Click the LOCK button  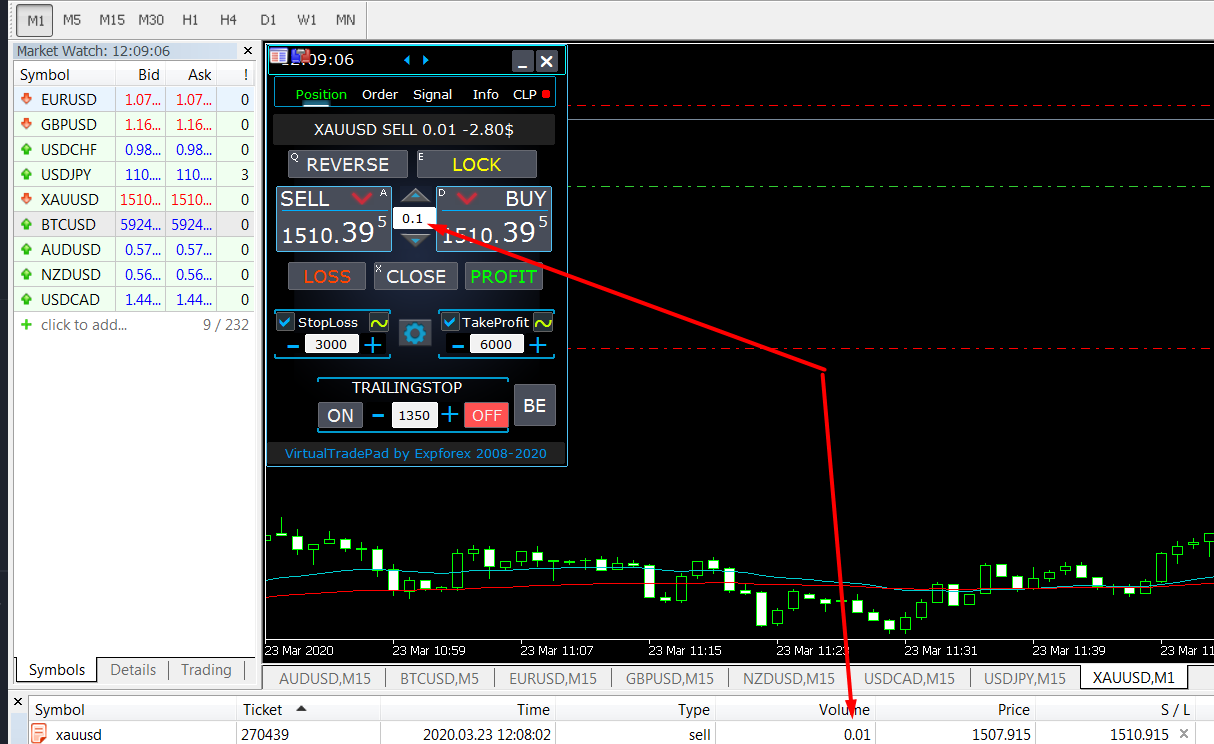pos(477,164)
